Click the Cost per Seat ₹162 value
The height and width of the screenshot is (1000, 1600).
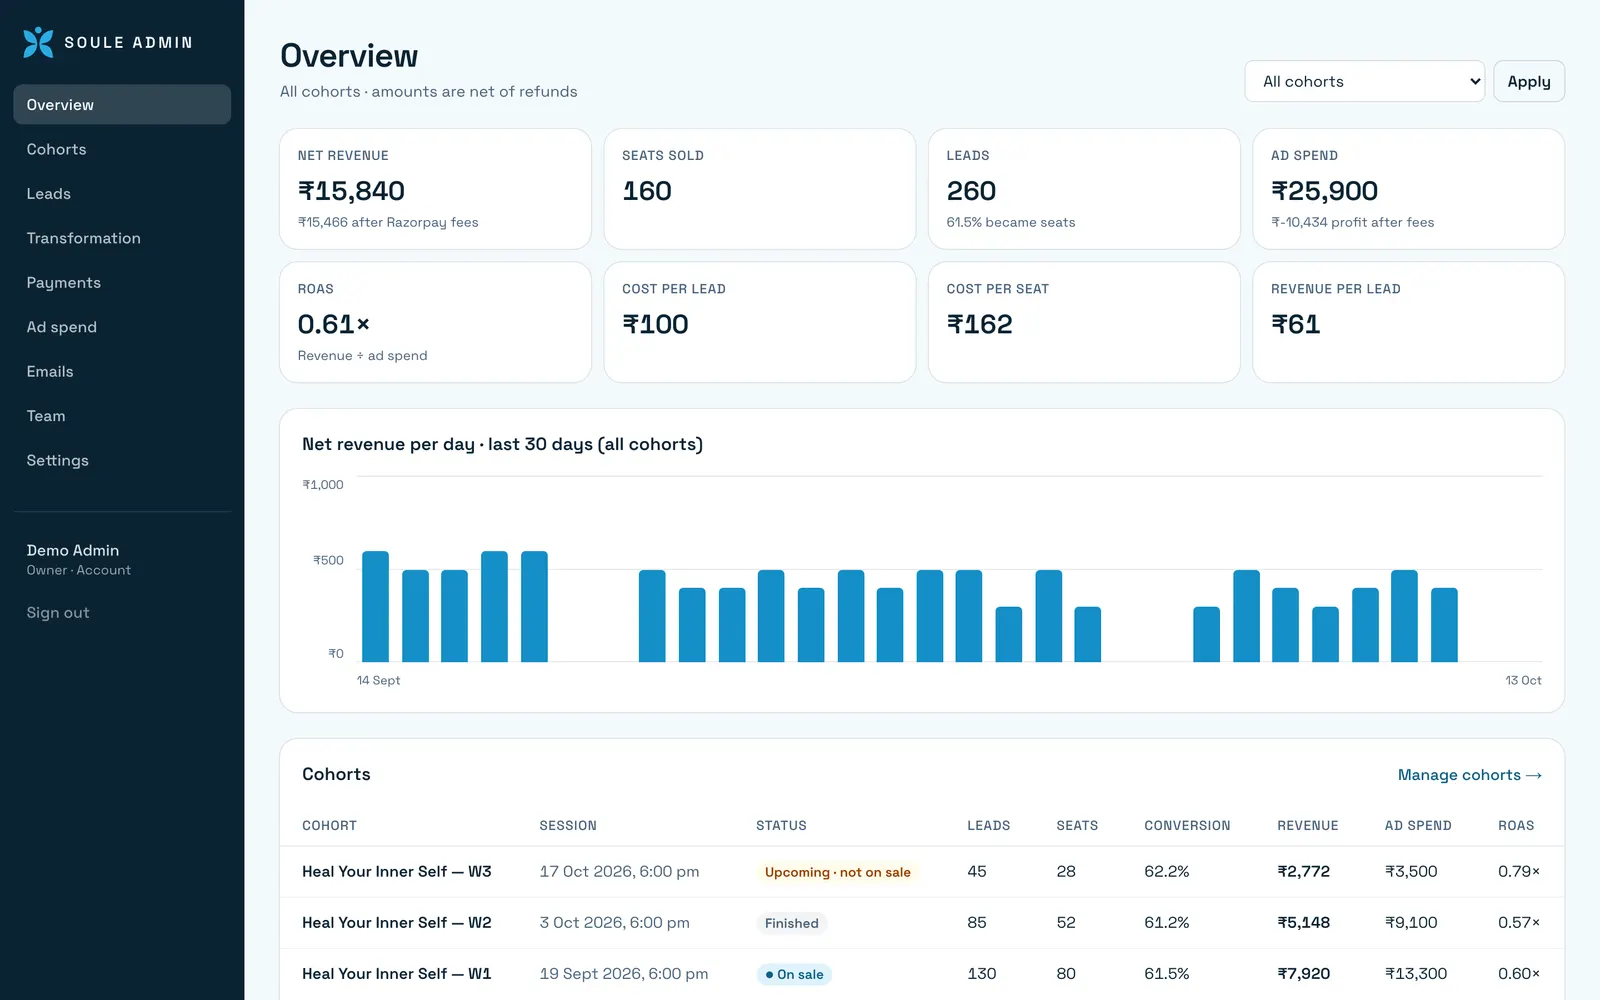[979, 324]
